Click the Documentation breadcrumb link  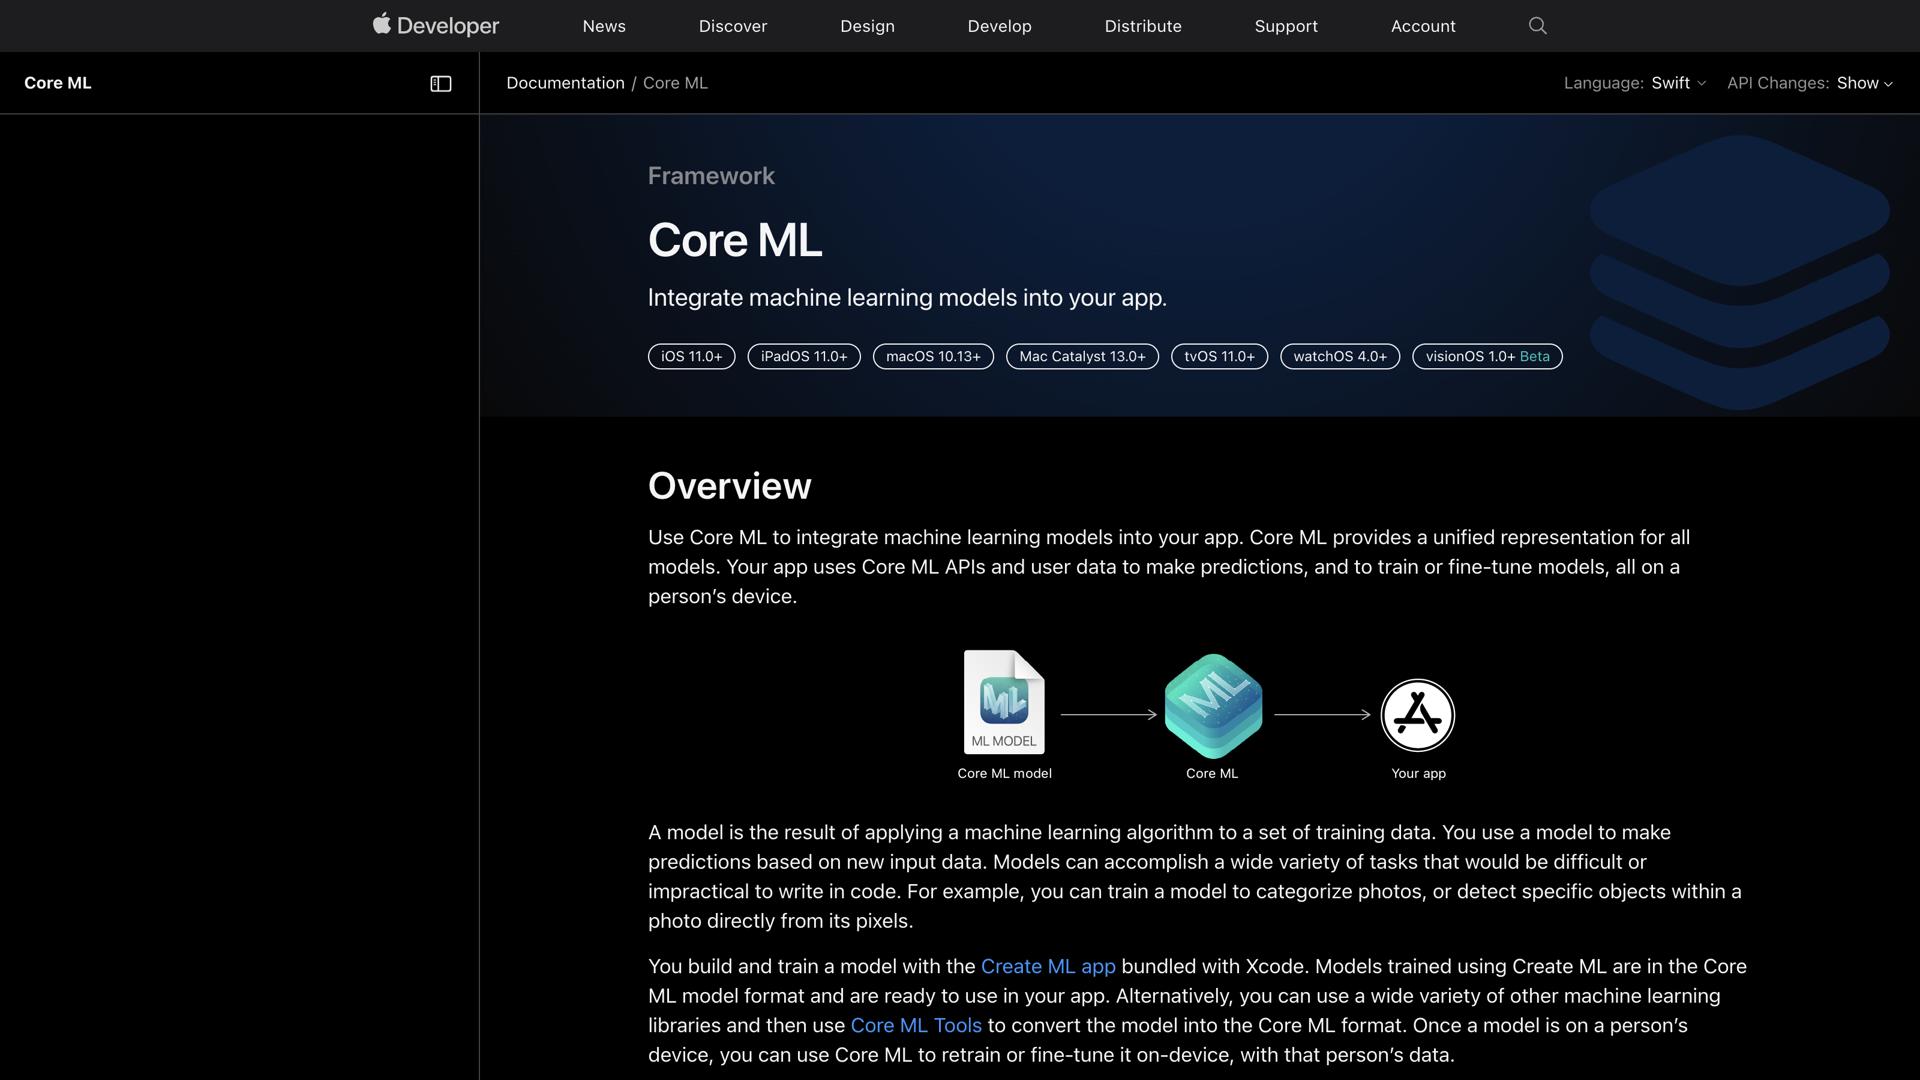click(565, 83)
